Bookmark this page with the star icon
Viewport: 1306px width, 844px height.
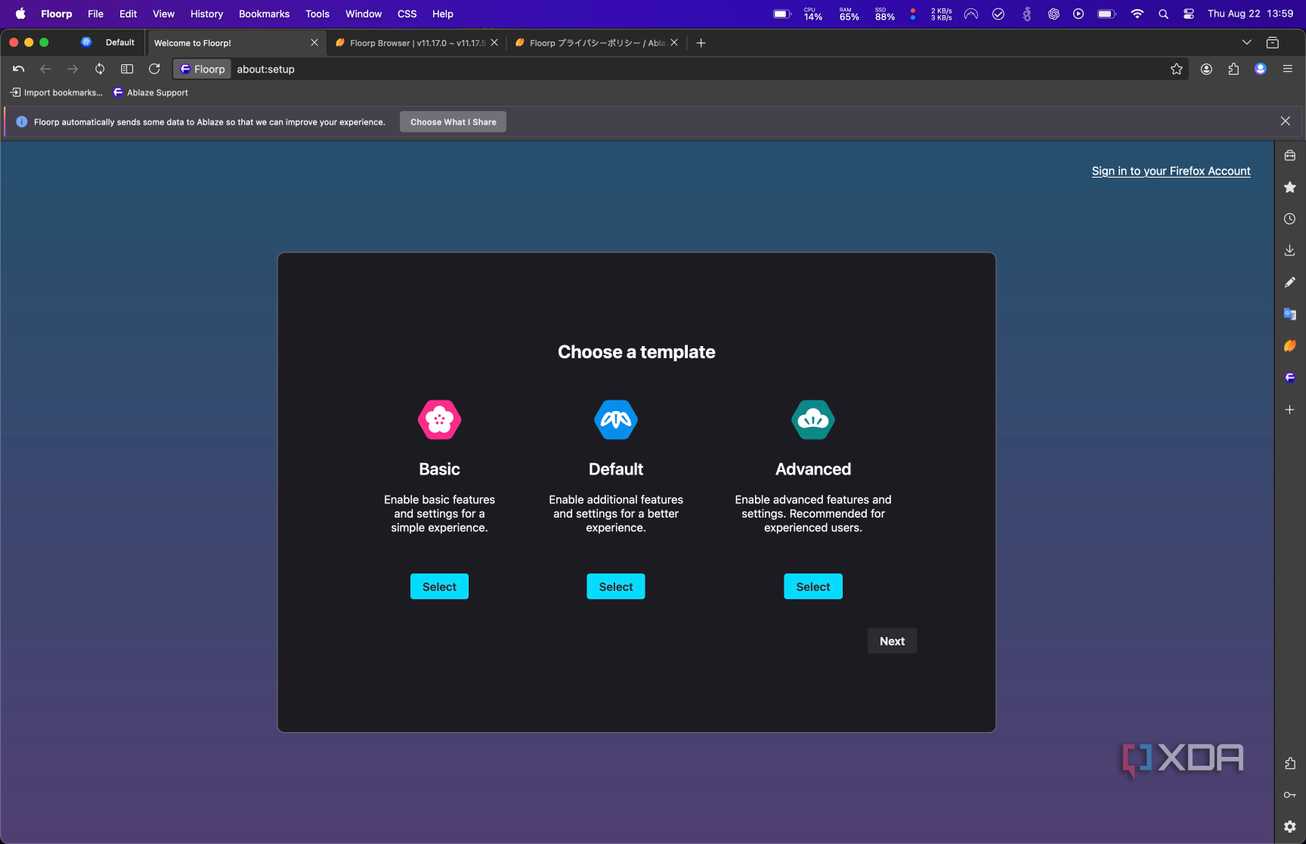click(x=1177, y=69)
